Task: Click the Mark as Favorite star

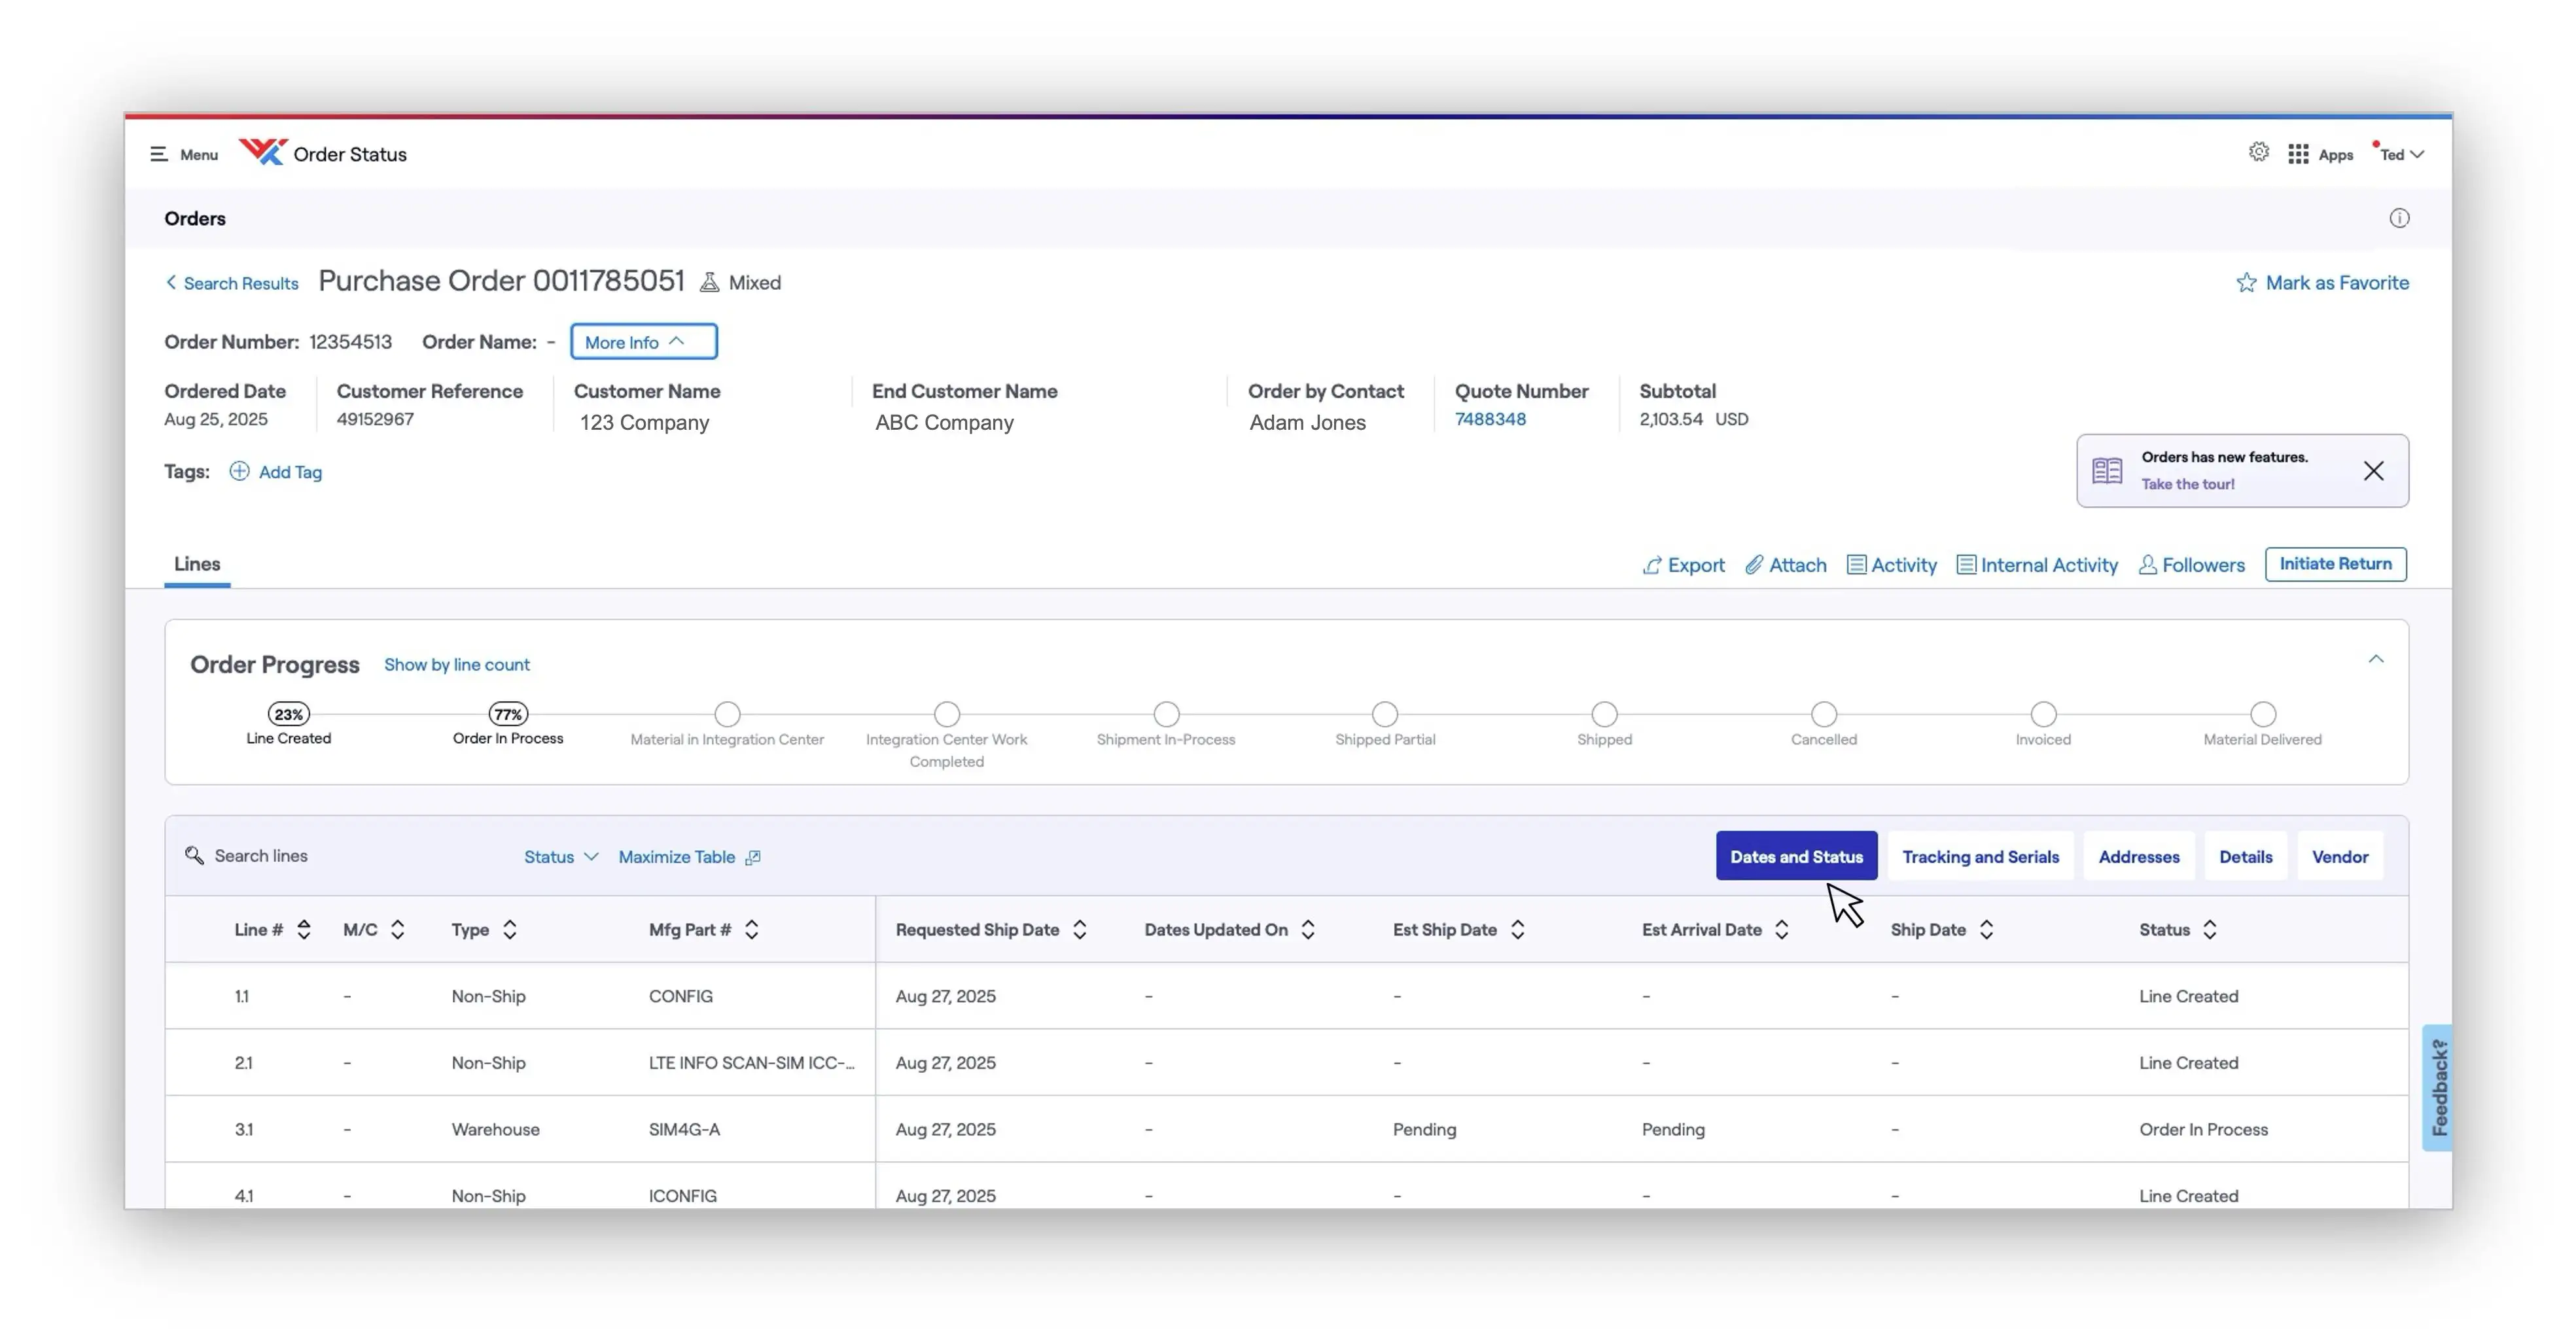Action: 2246,283
